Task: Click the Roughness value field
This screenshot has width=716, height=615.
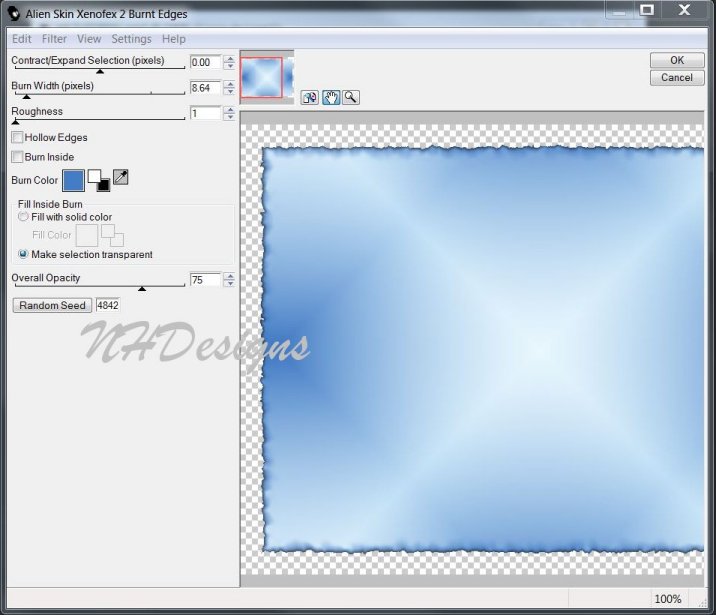Action: pyautogui.click(x=205, y=113)
